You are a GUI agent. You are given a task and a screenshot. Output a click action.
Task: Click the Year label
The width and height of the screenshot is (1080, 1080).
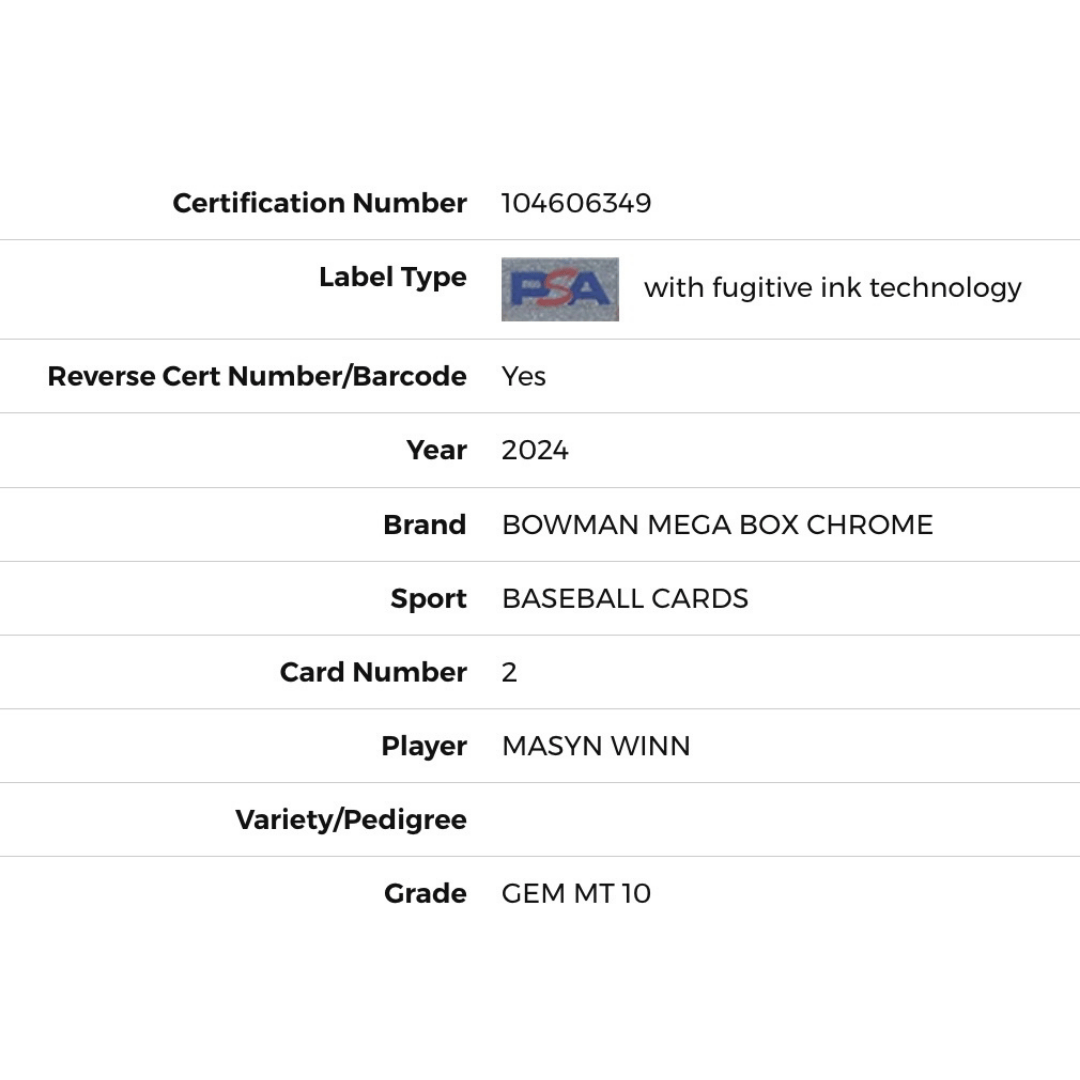[437, 450]
